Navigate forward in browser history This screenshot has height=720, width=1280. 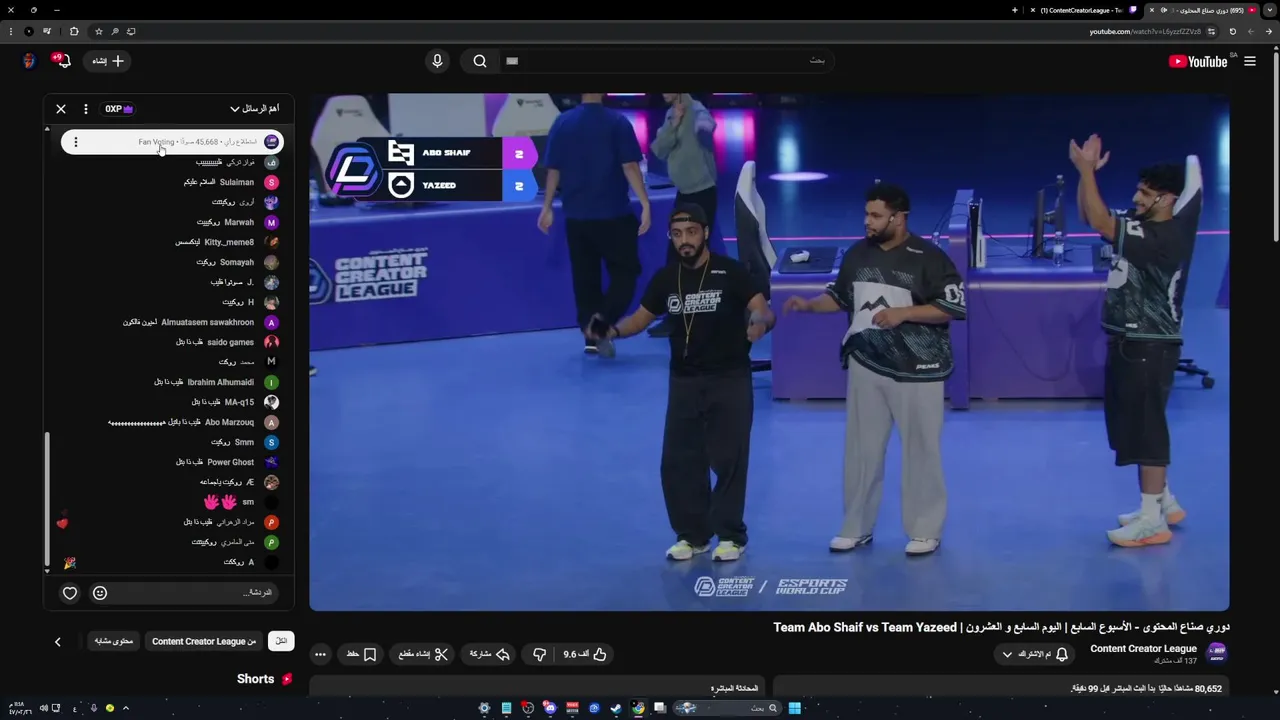(x=1250, y=31)
